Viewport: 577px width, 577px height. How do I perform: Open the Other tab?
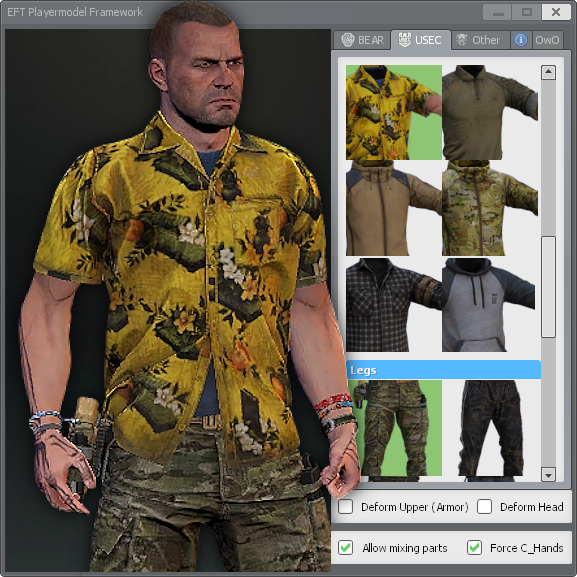[480, 40]
